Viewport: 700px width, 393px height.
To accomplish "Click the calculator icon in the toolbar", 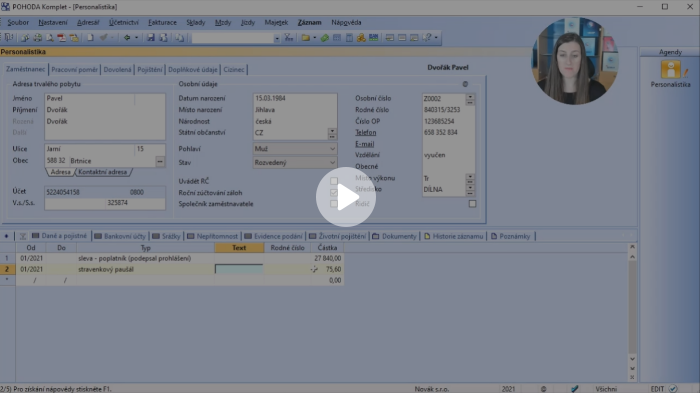I will tap(349, 38).
